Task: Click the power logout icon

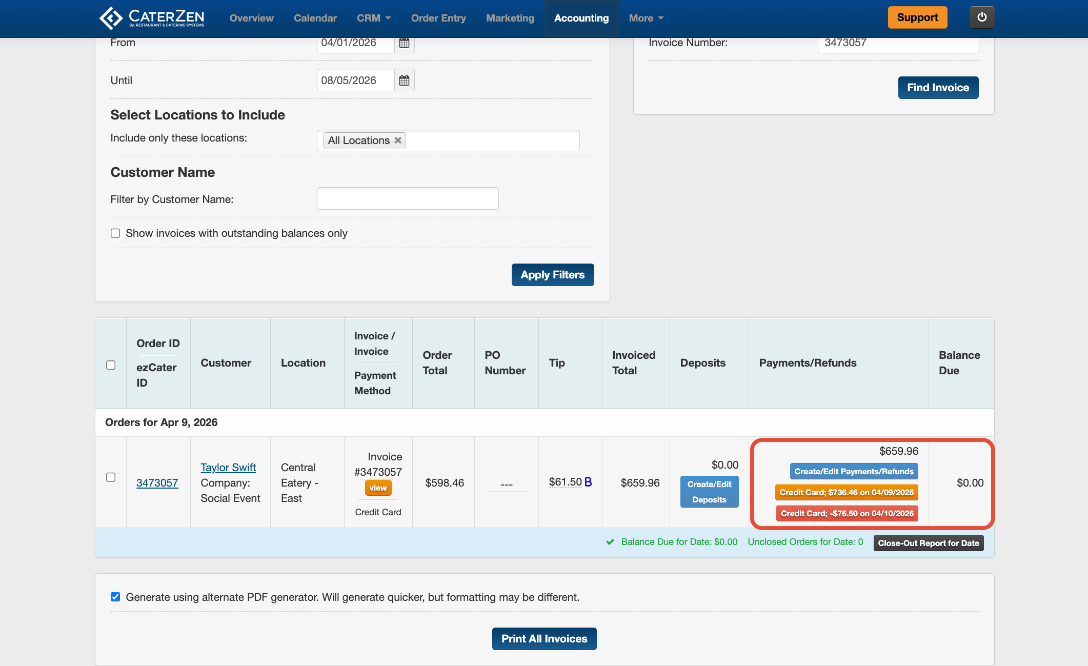Action: pos(982,17)
